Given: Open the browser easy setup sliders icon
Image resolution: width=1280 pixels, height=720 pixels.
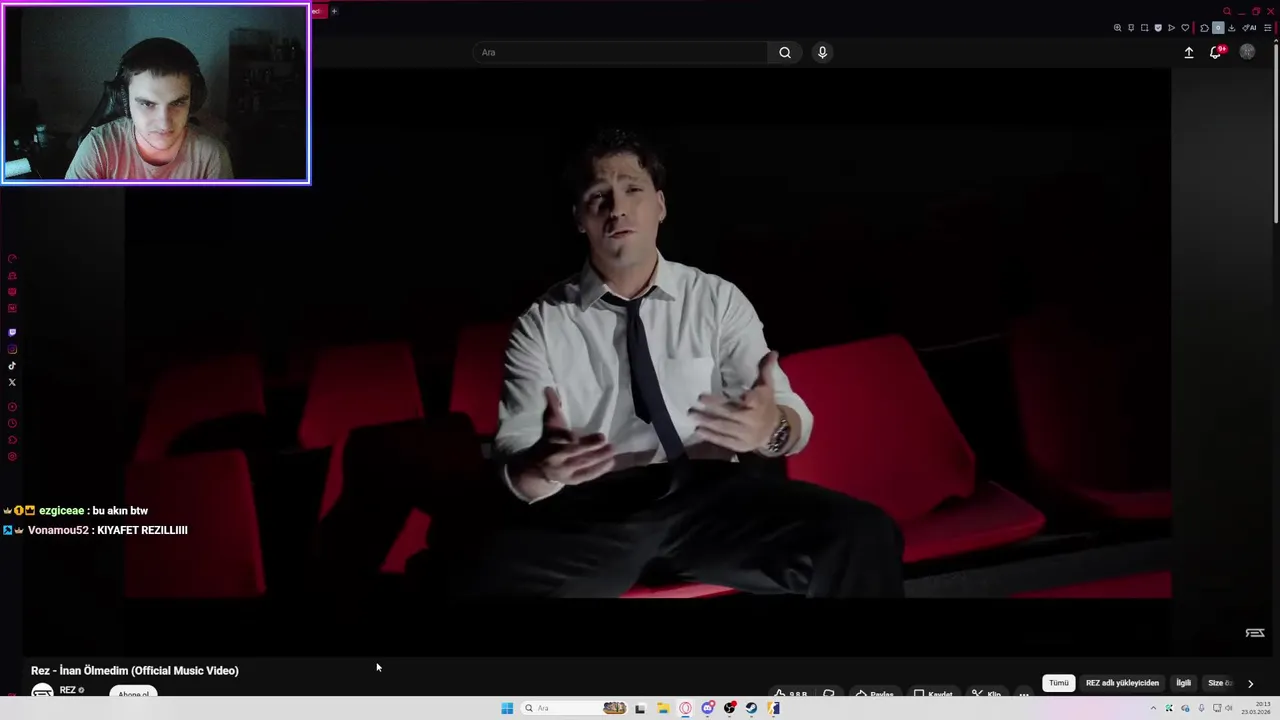Looking at the screenshot, I should [1268, 28].
